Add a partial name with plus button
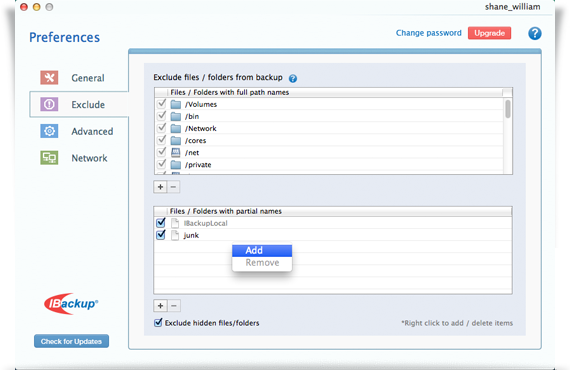This screenshot has height=370, width=570. coord(160,306)
